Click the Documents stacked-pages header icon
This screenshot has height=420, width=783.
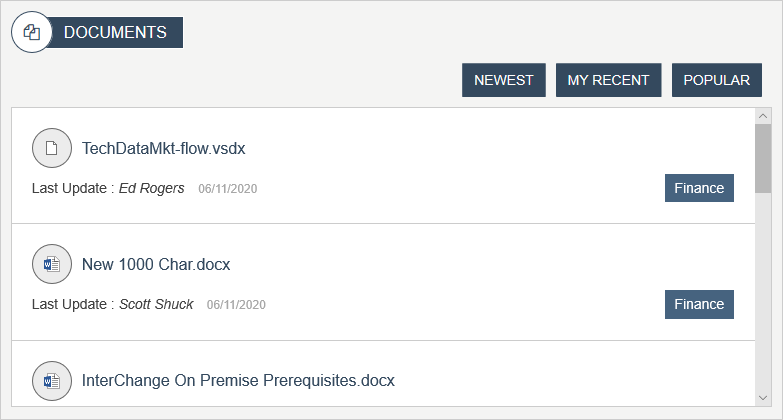click(x=31, y=33)
